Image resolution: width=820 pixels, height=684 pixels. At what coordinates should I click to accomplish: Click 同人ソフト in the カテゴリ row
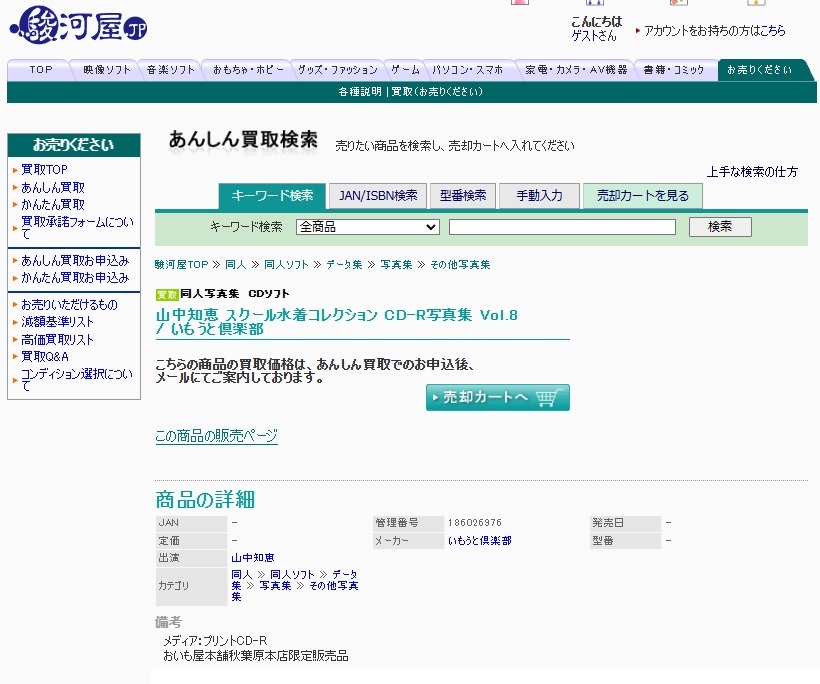point(292,575)
